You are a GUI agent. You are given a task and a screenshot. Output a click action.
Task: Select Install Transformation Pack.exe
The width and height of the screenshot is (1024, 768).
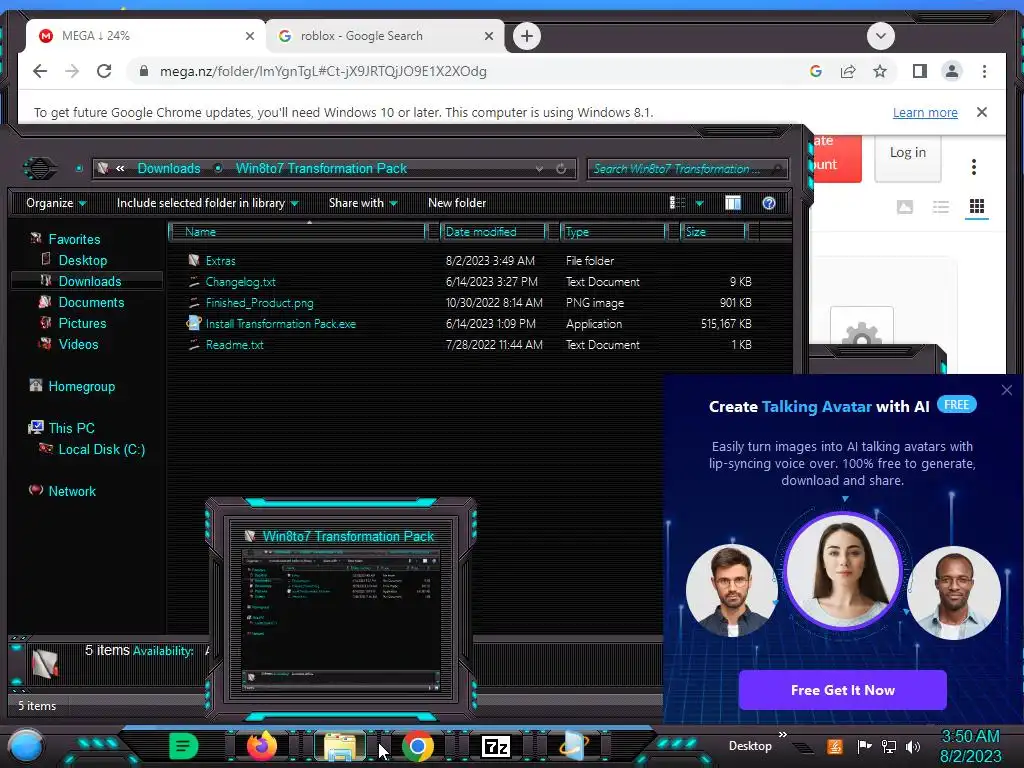[280, 324]
